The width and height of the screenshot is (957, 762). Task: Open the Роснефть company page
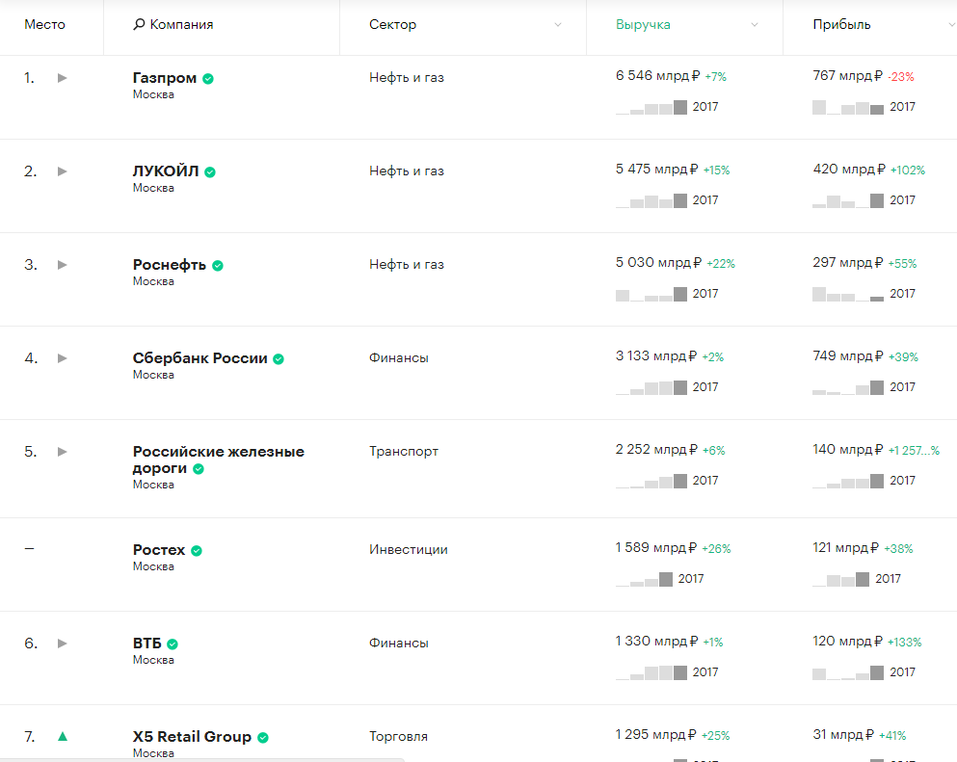(x=169, y=265)
